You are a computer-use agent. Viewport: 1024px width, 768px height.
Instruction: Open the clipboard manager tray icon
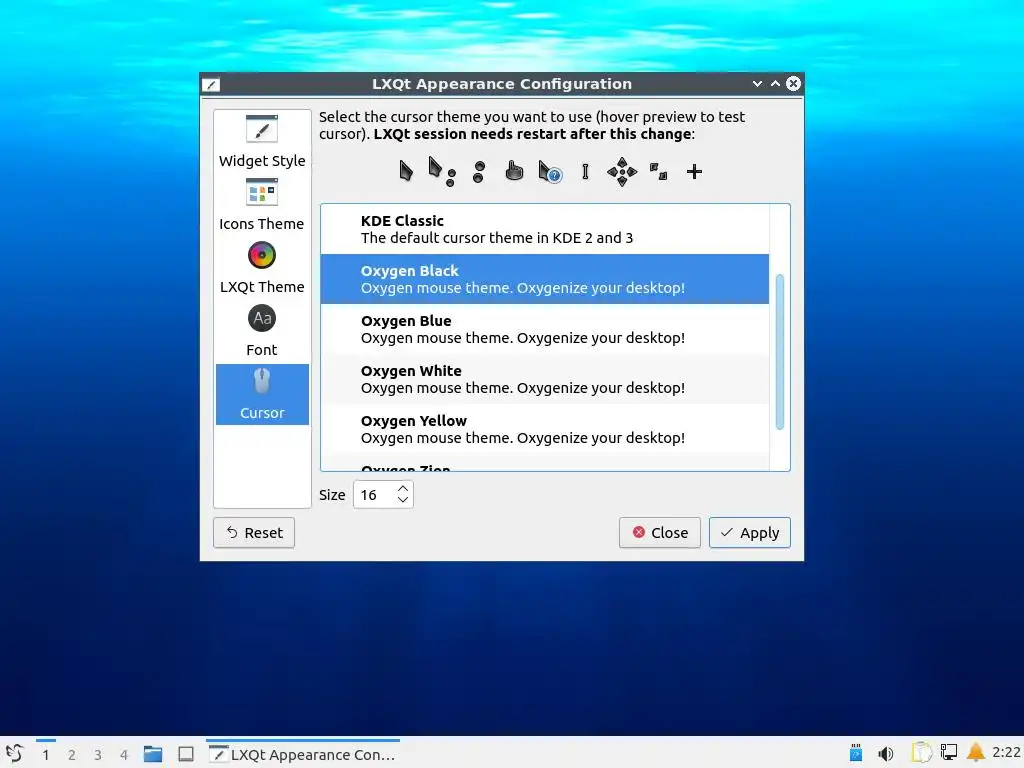click(x=921, y=753)
